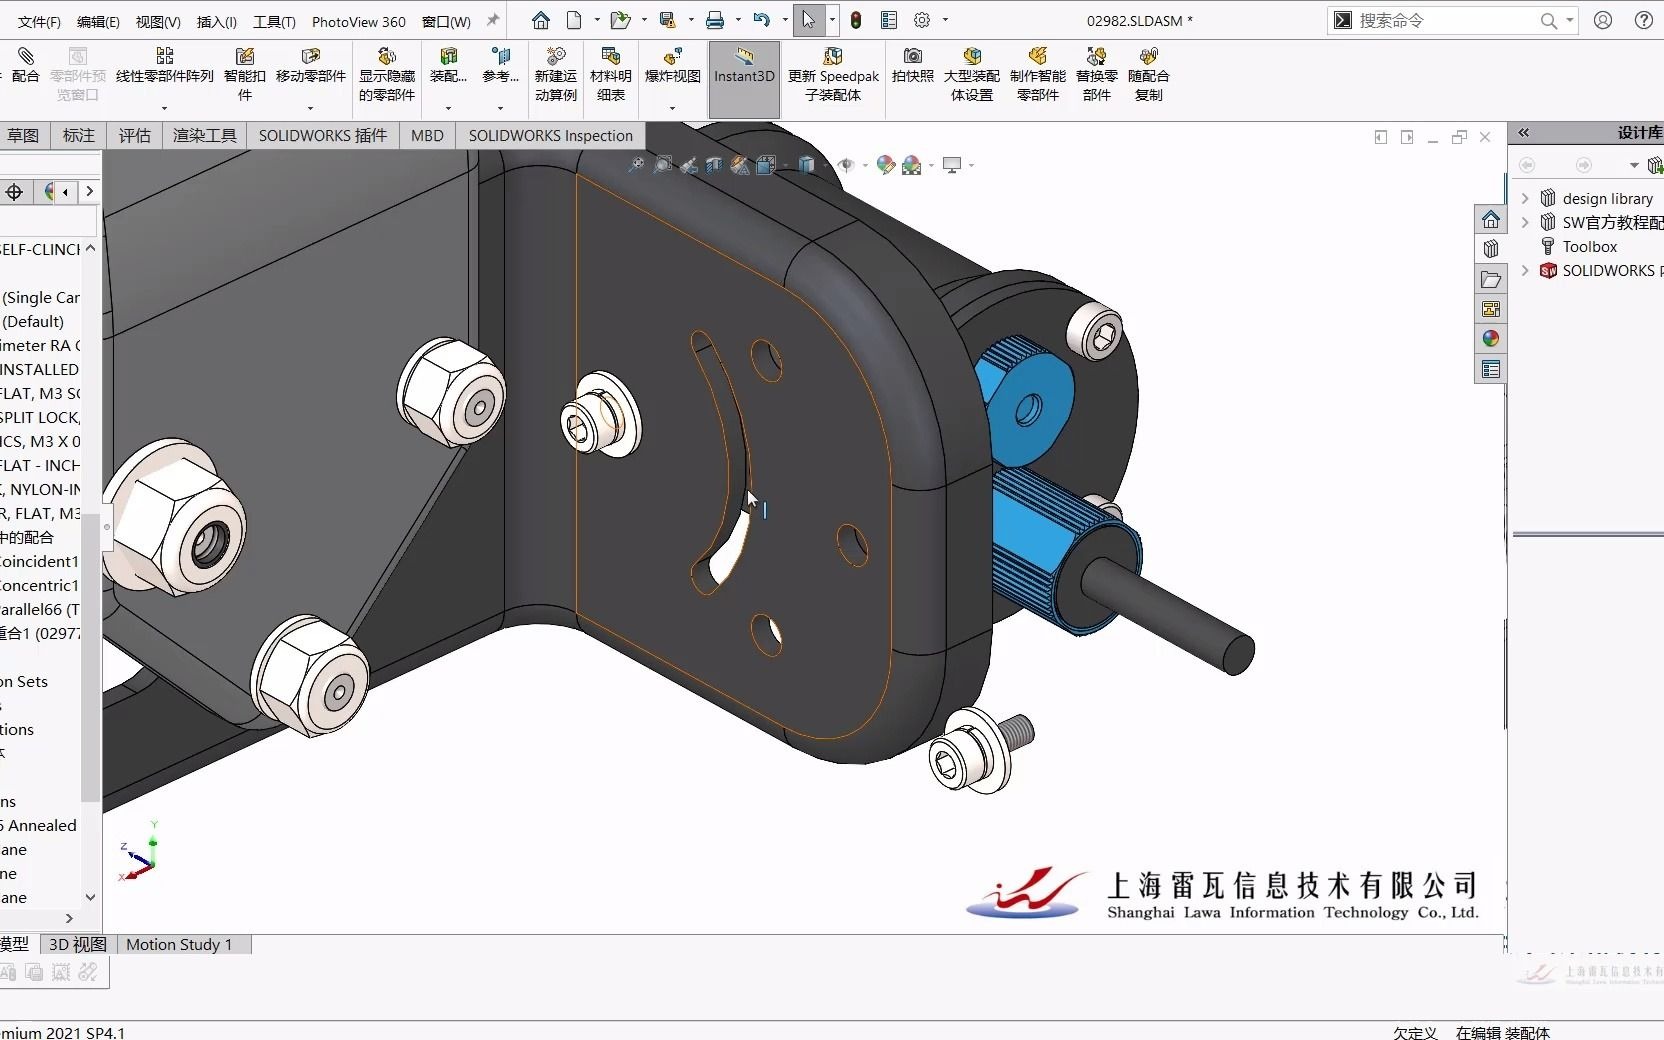Image resolution: width=1664 pixels, height=1040 pixels.
Task: Open a file with the Open folder icon
Action: pos(621,20)
